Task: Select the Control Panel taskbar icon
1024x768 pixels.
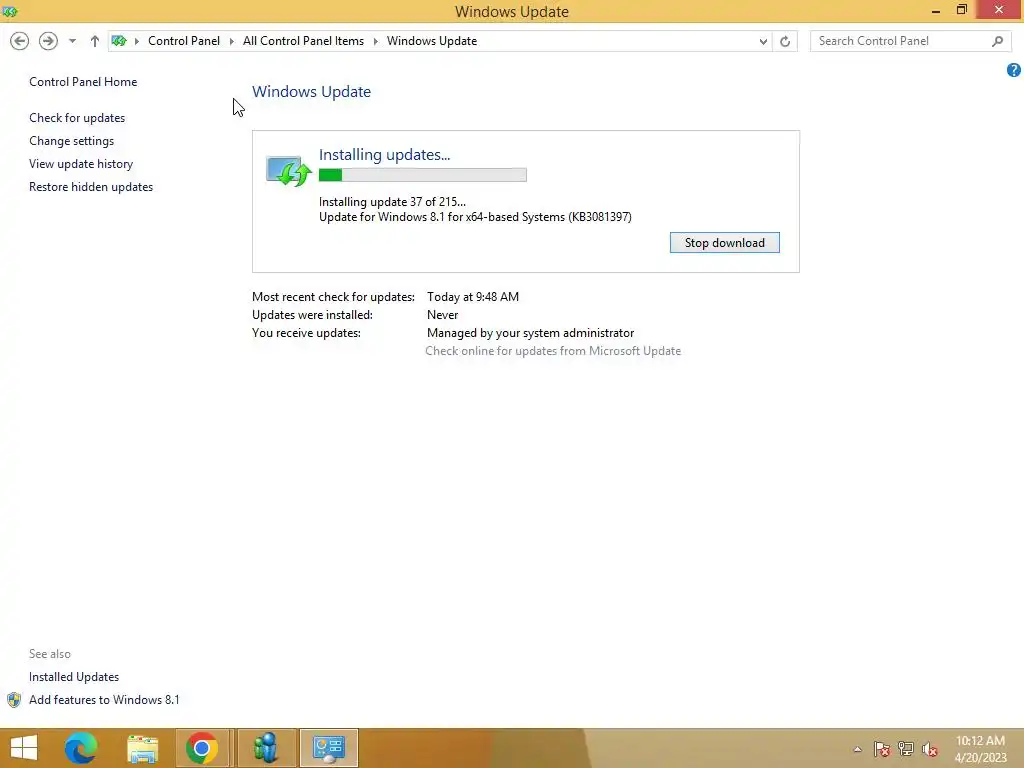Action: [x=328, y=748]
